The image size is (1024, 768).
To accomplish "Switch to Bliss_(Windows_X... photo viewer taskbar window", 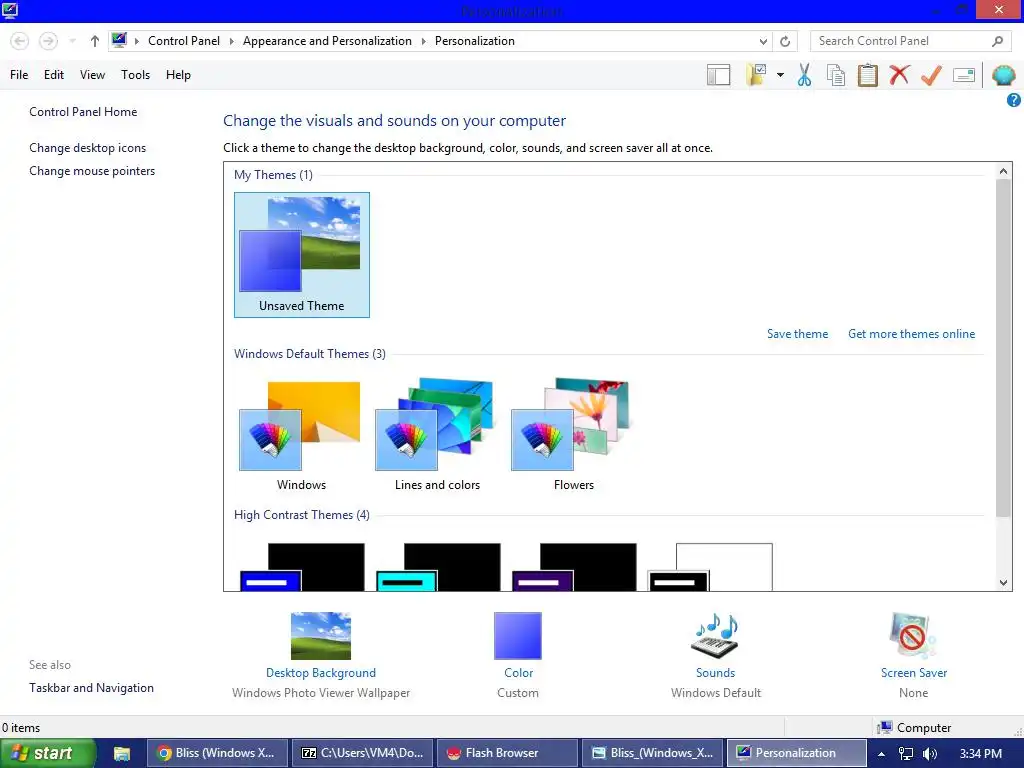I will (x=652, y=753).
